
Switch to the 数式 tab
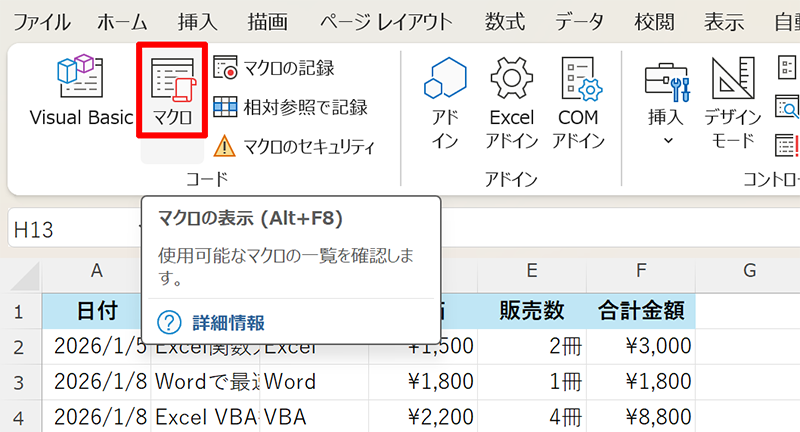pyautogui.click(x=506, y=22)
